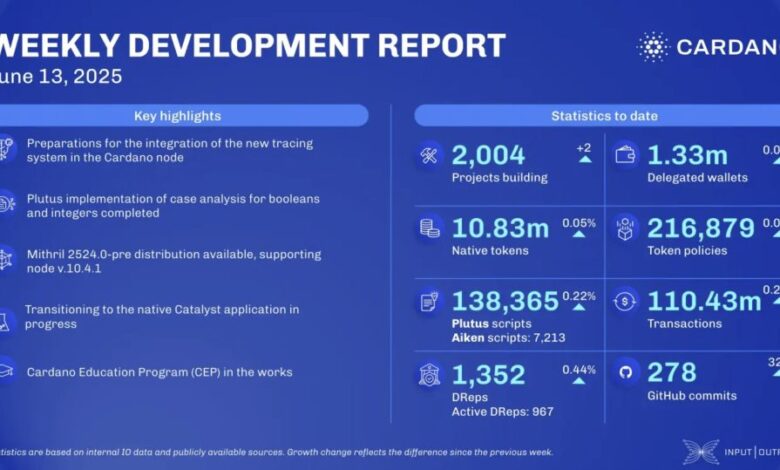Click the 138,365 figure
The width and height of the screenshot is (780, 470).
coord(505,301)
